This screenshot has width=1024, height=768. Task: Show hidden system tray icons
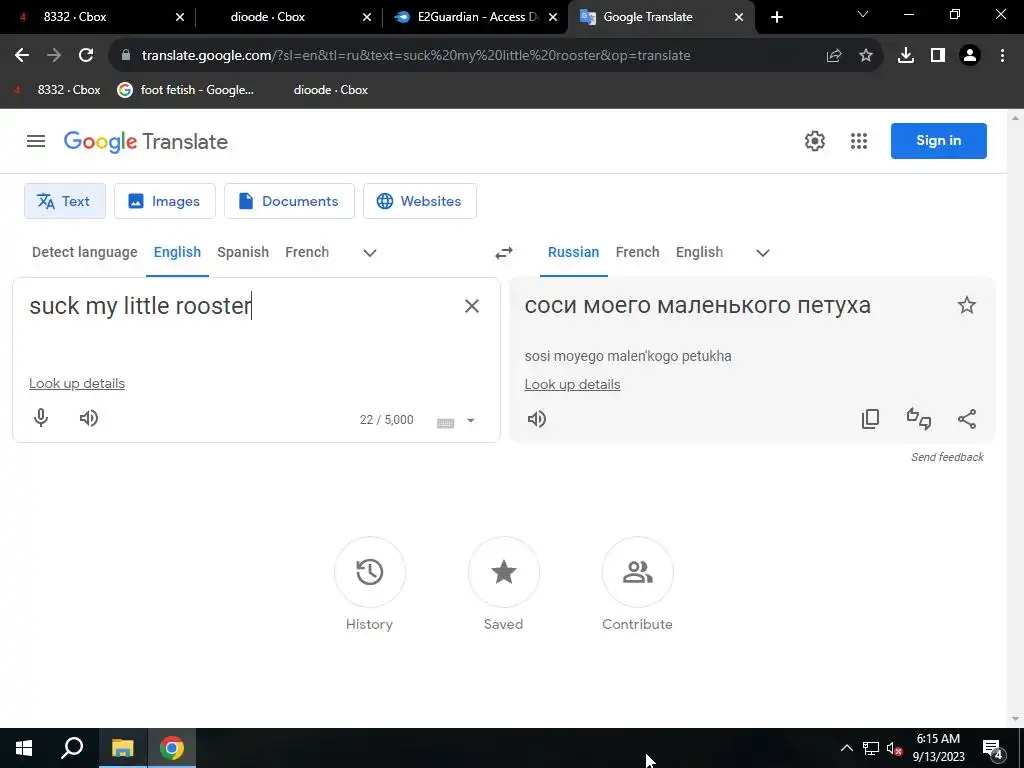pyautogui.click(x=846, y=748)
